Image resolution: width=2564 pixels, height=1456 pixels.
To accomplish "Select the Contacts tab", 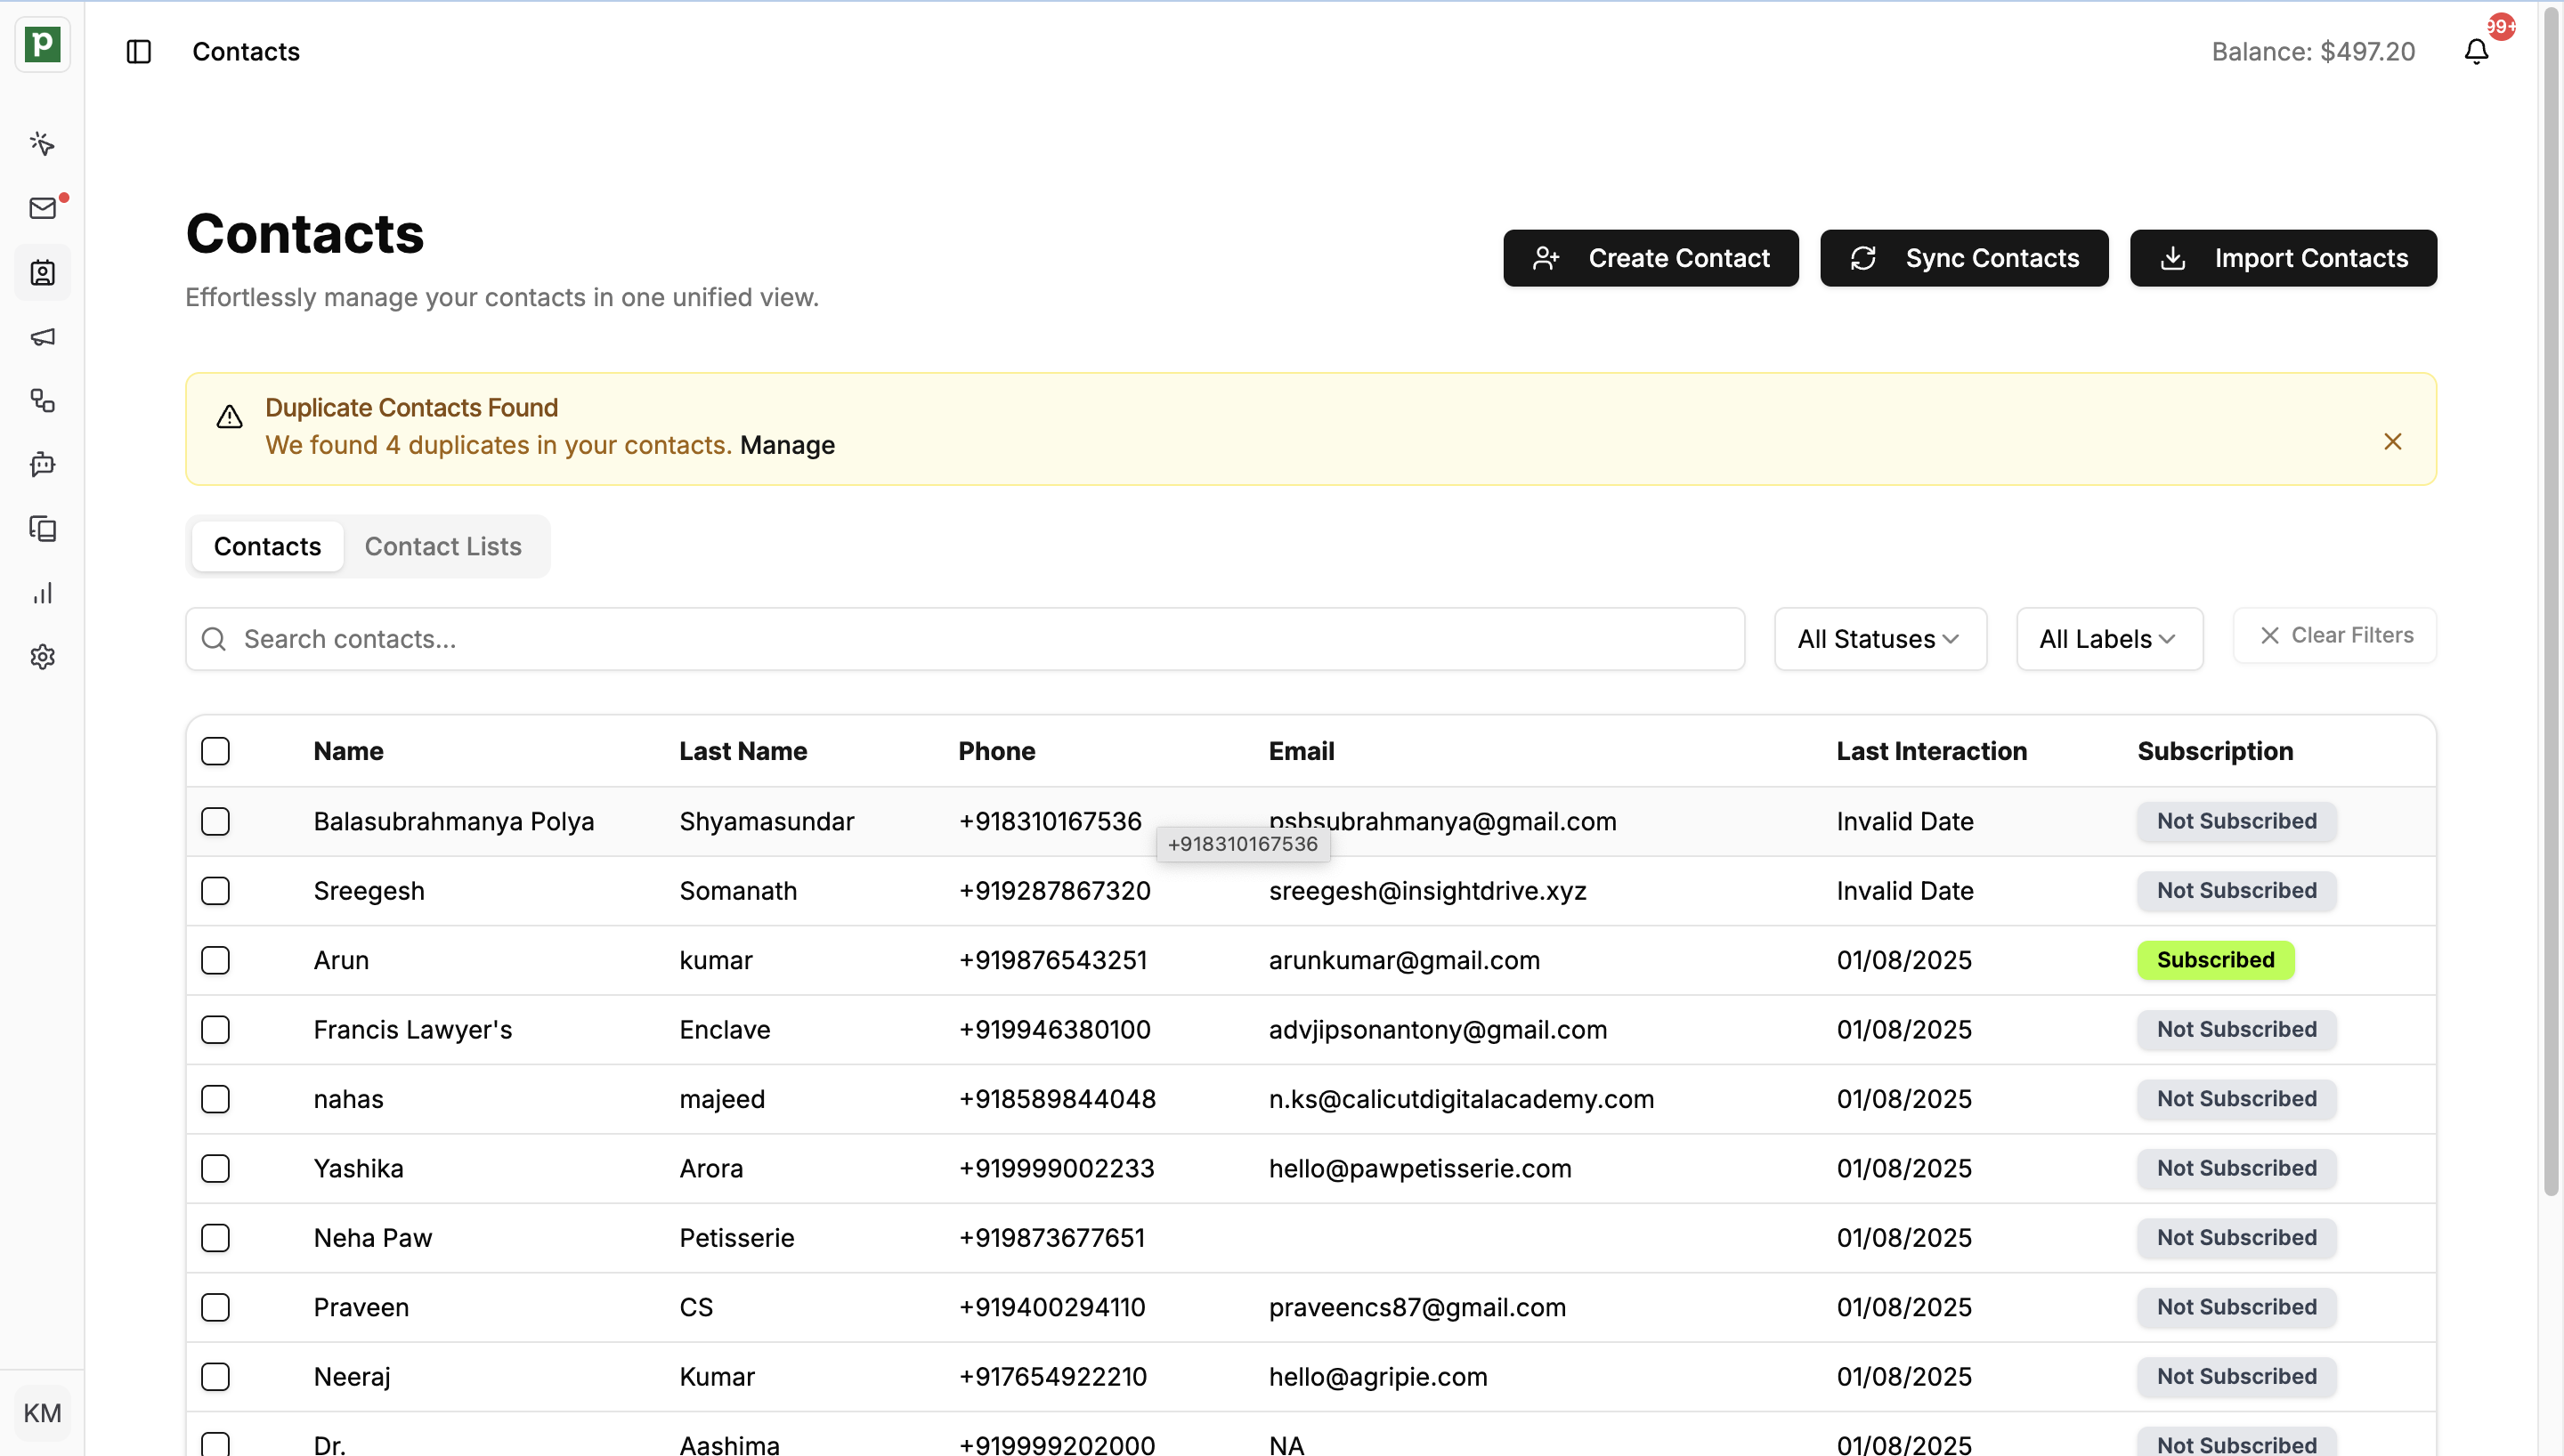I will pos(267,547).
